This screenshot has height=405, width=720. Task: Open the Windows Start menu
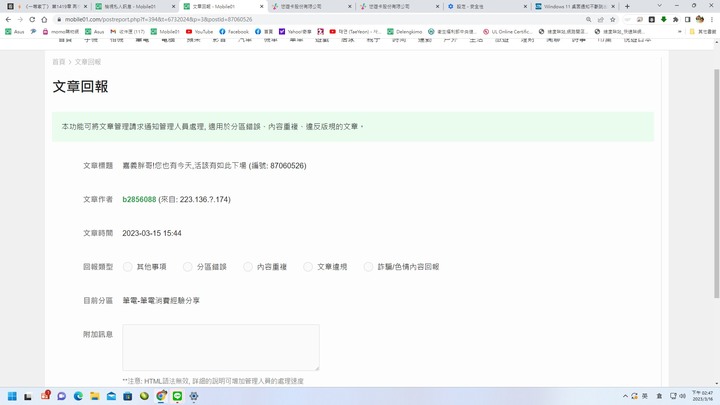(x=12, y=396)
